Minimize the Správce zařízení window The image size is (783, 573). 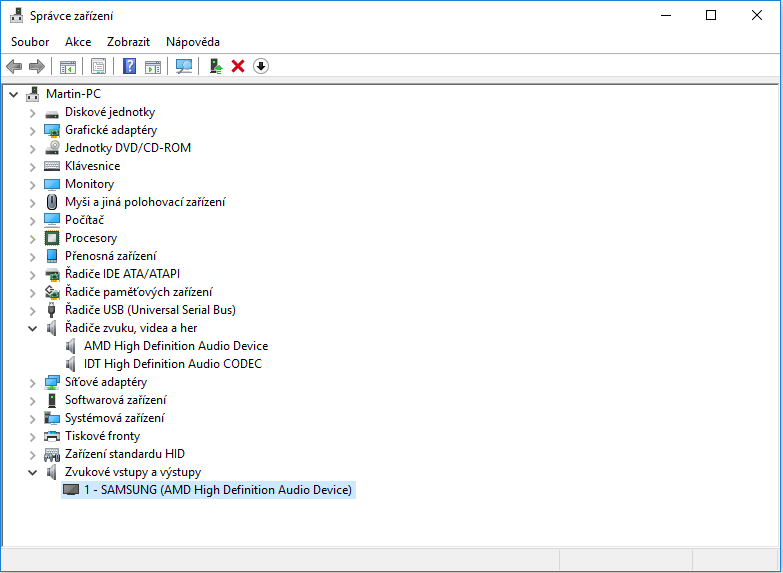(x=666, y=15)
